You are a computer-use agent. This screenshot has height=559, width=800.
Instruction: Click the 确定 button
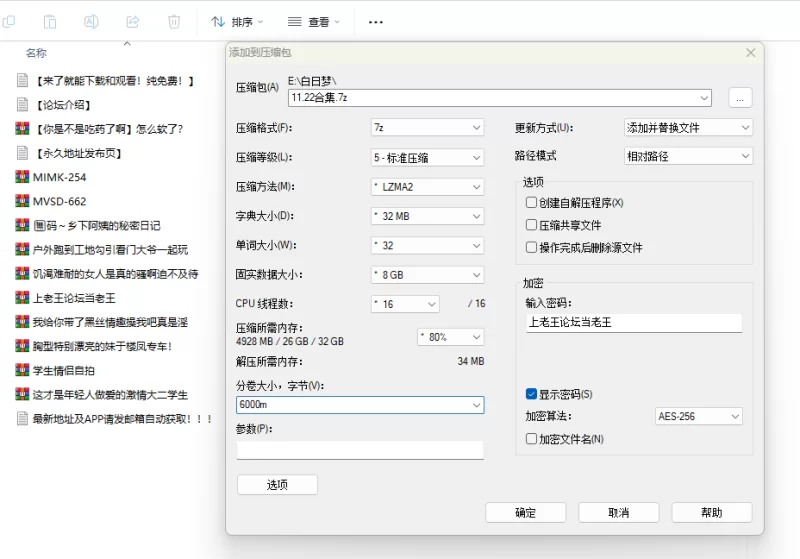coord(525,512)
